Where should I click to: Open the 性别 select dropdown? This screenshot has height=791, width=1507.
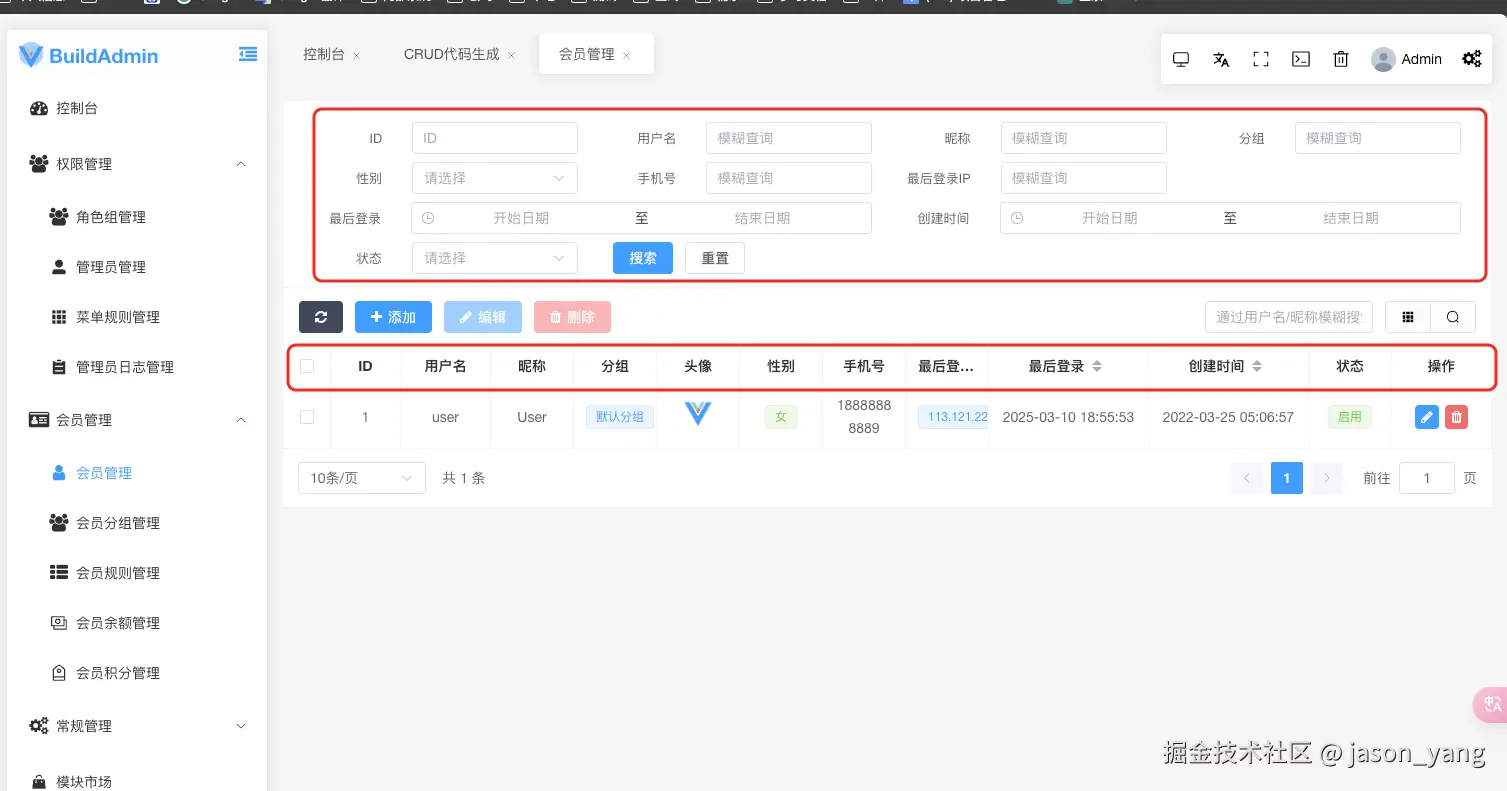[495, 178]
